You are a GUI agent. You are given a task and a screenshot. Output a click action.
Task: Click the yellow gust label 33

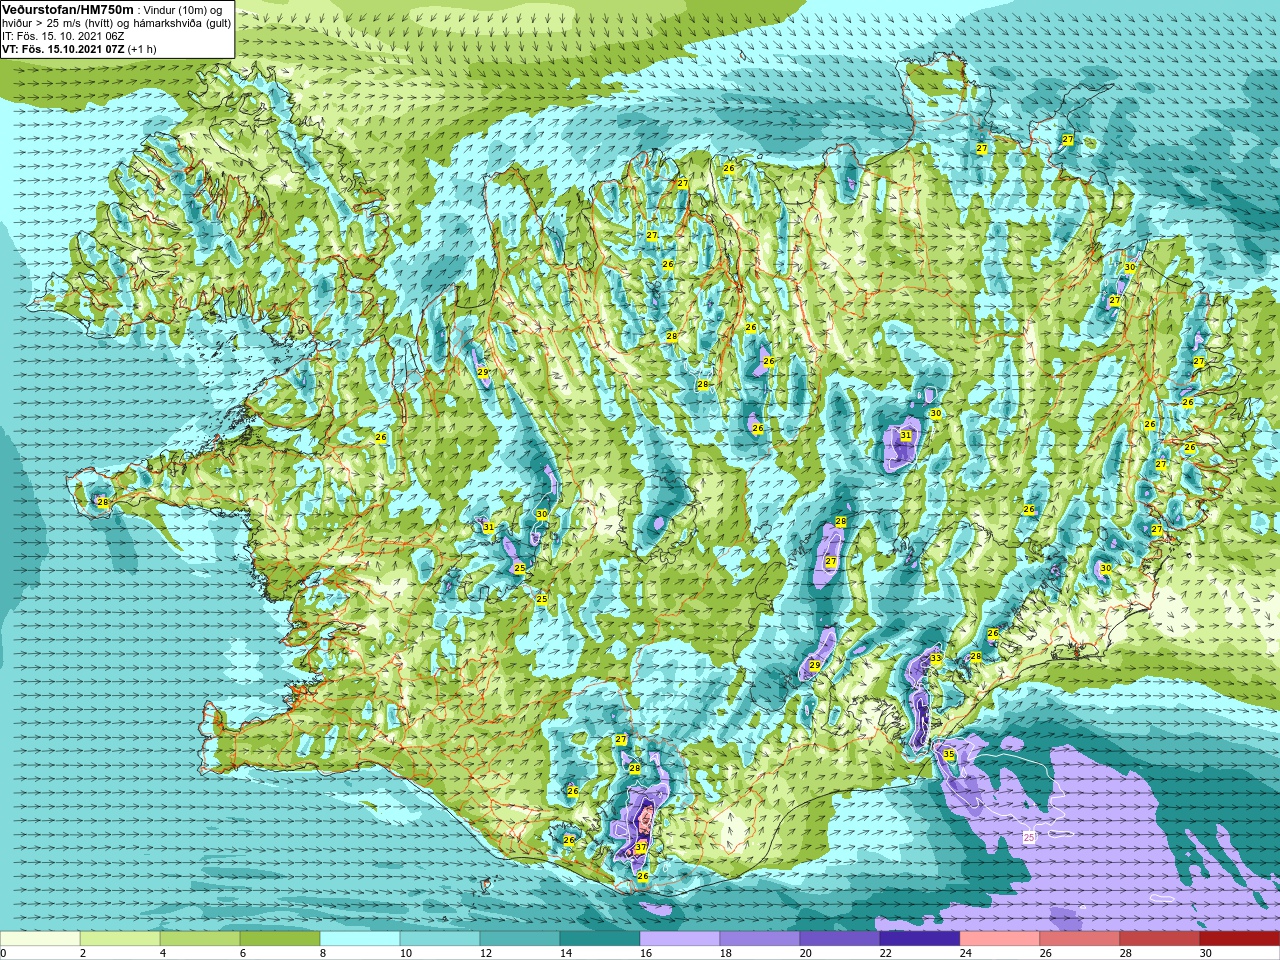936,658
